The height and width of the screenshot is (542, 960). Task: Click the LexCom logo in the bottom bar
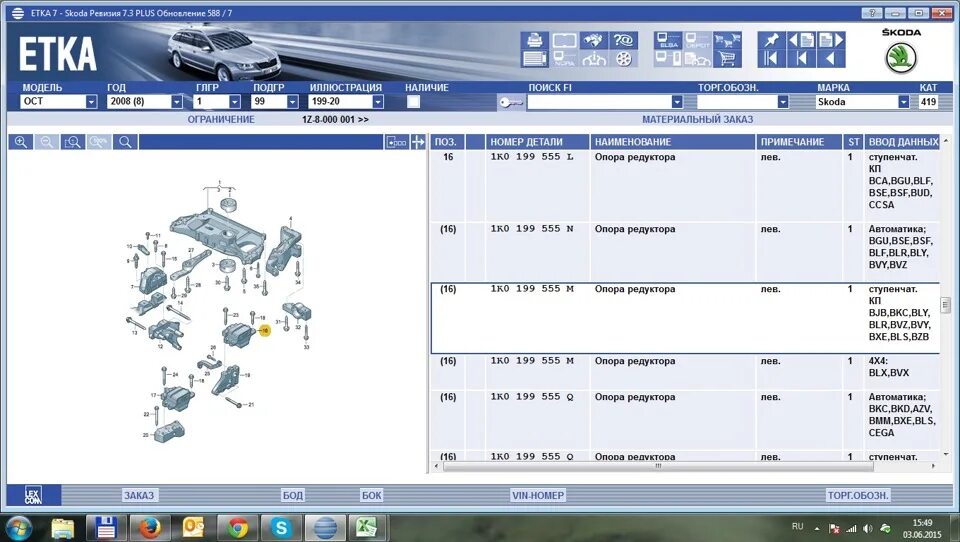(x=34, y=495)
